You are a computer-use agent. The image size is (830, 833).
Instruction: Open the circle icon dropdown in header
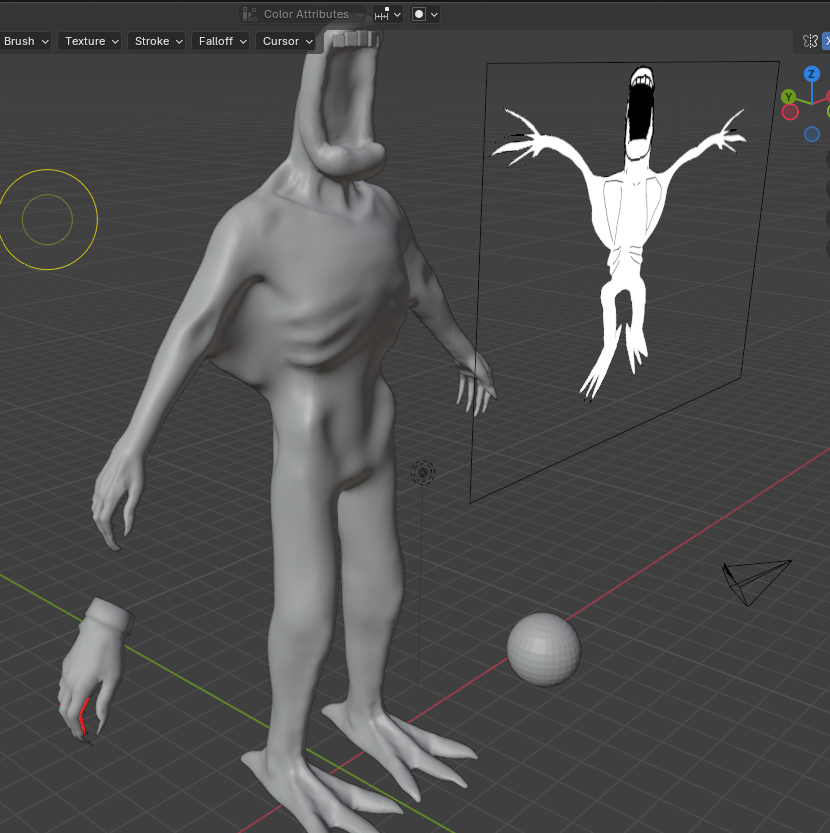(425, 14)
